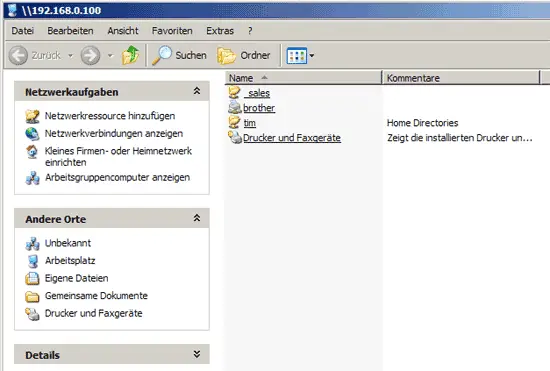
Task: Click the Heimnetzwerk einrichten house icon
Action: click(x=32, y=152)
